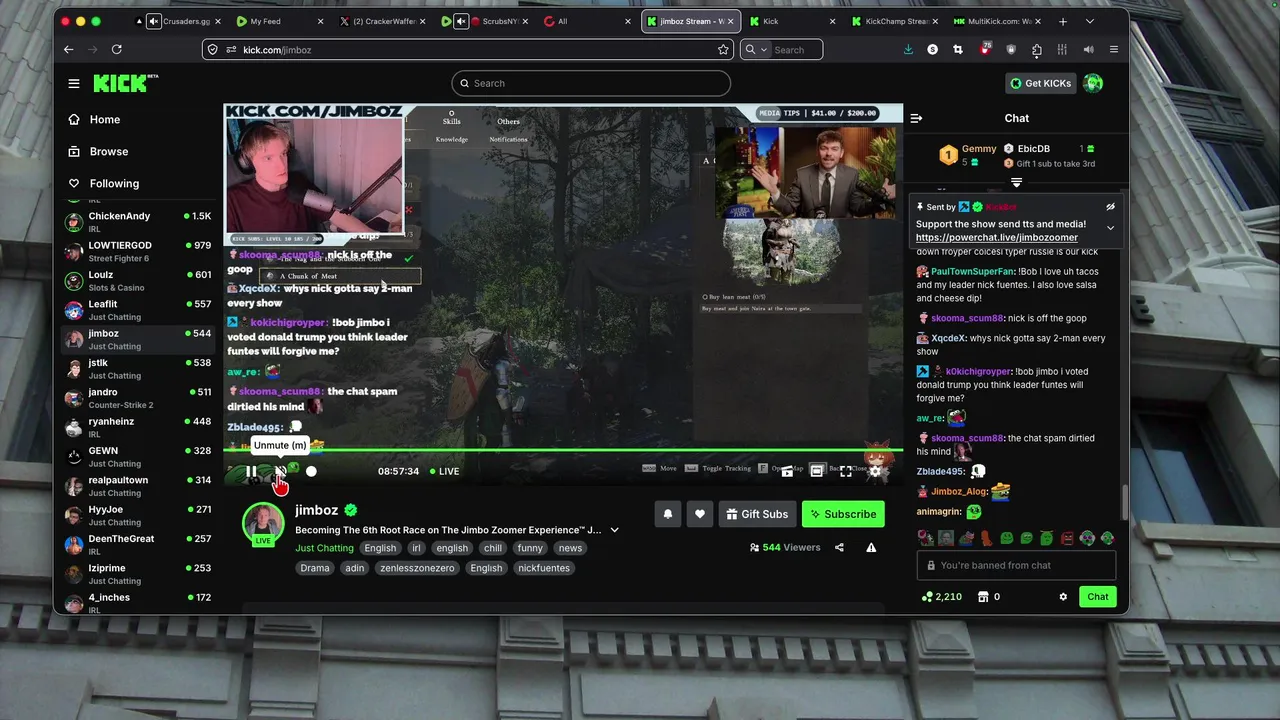
Task: Open the user profile avatar menu
Action: click(x=1093, y=83)
